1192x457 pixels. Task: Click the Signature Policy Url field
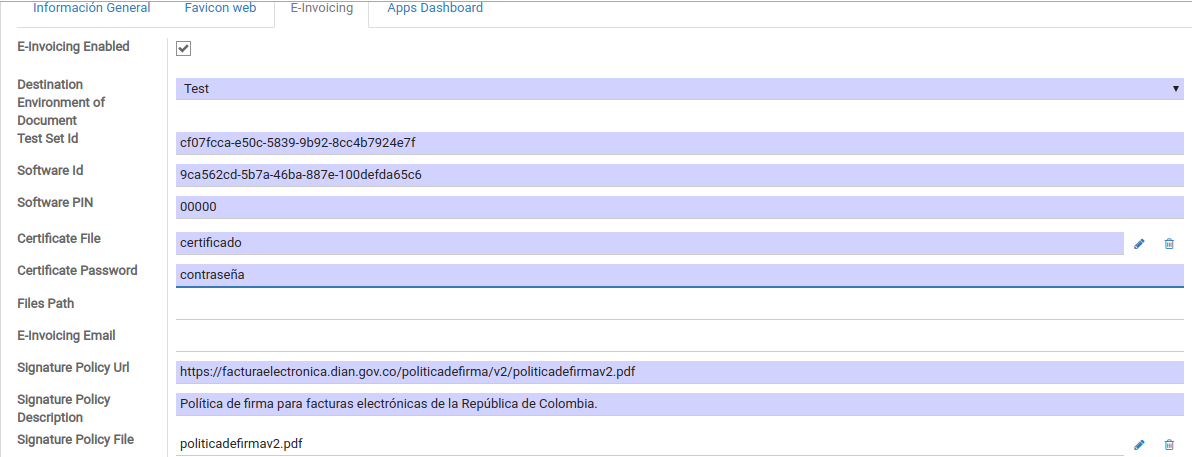pos(680,372)
